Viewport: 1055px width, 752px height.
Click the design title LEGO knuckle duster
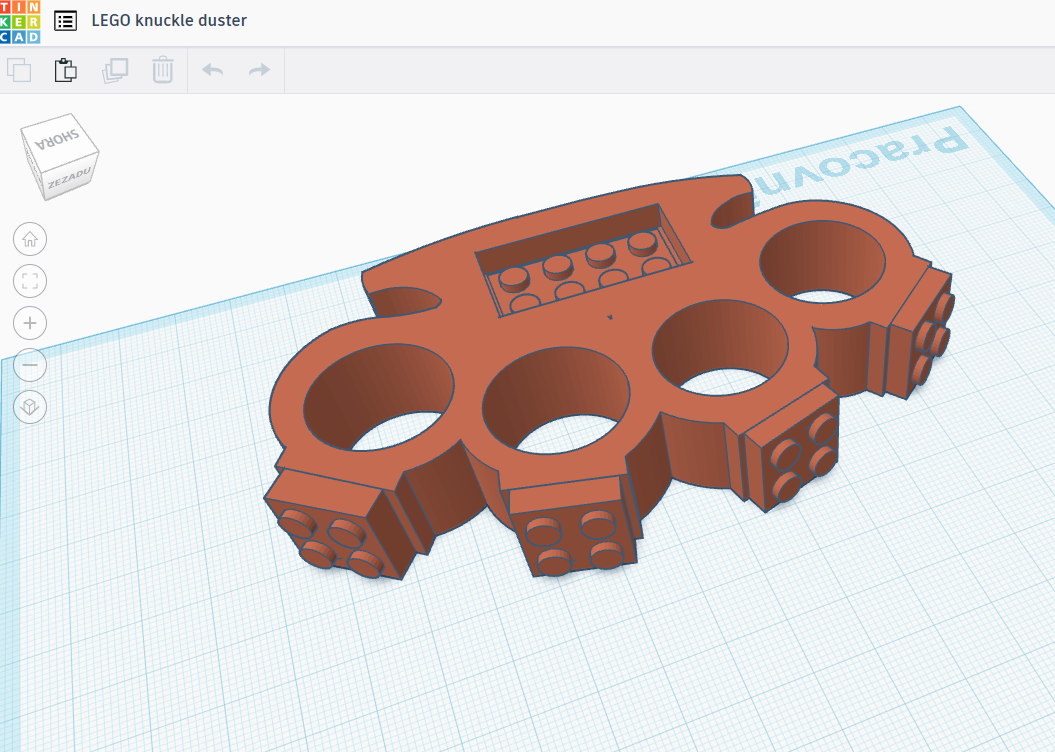(169, 21)
